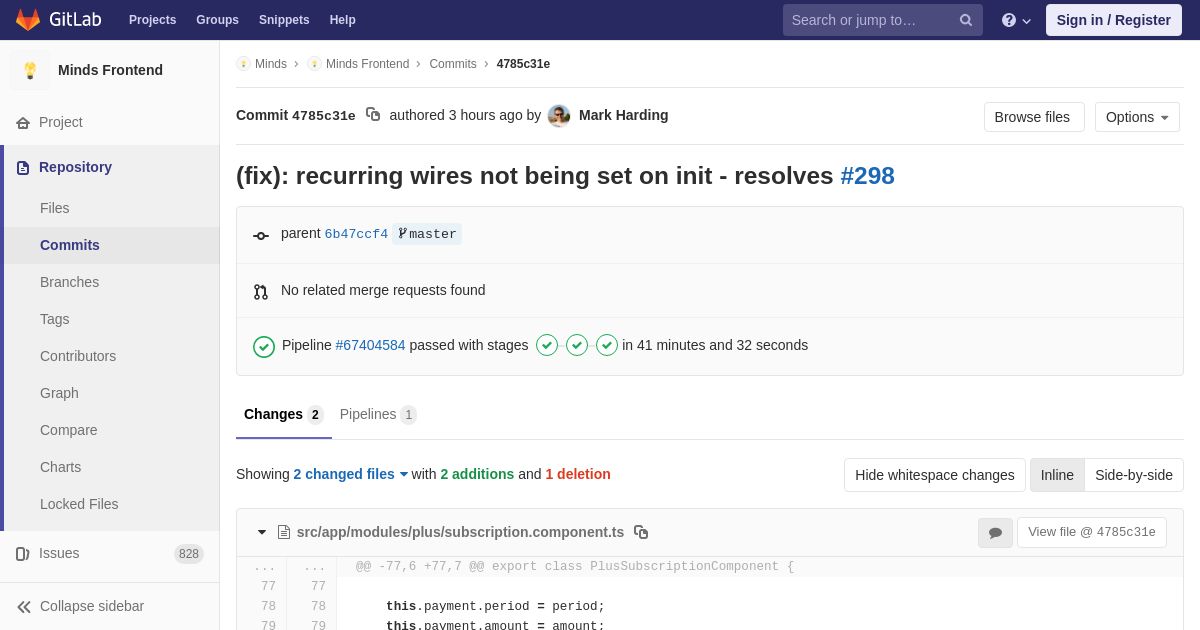Click the Minds Frontend lightbulb avatar
Image resolution: width=1200 pixels, height=630 pixels.
click(x=30, y=70)
